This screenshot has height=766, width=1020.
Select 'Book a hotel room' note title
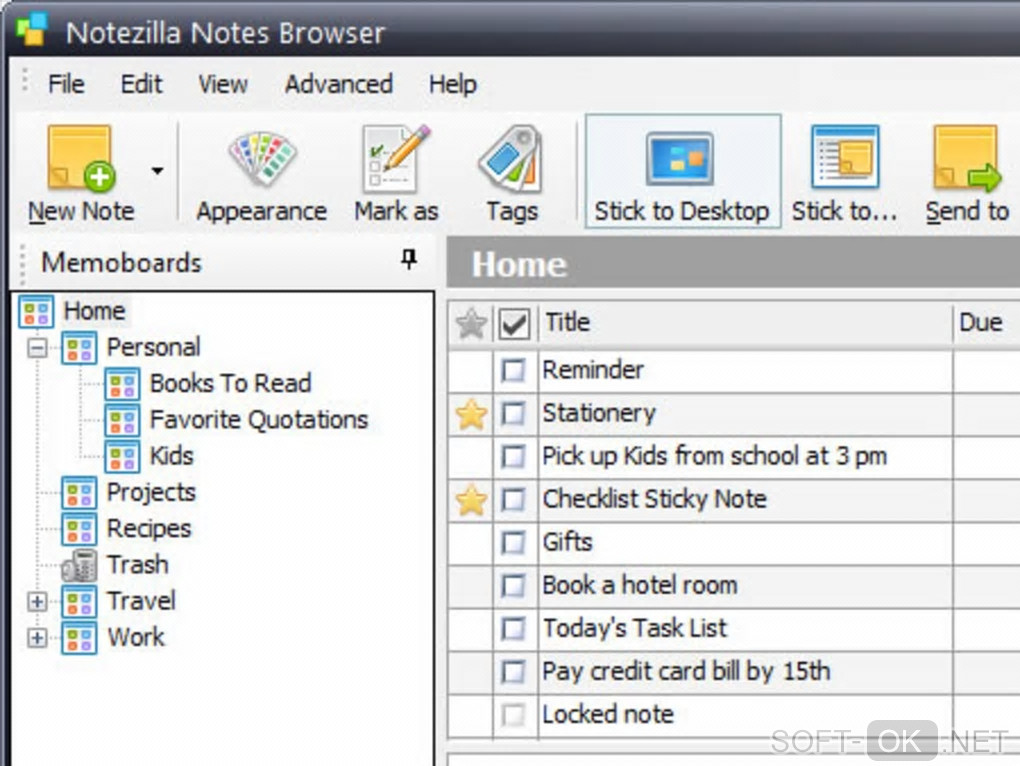click(x=640, y=585)
